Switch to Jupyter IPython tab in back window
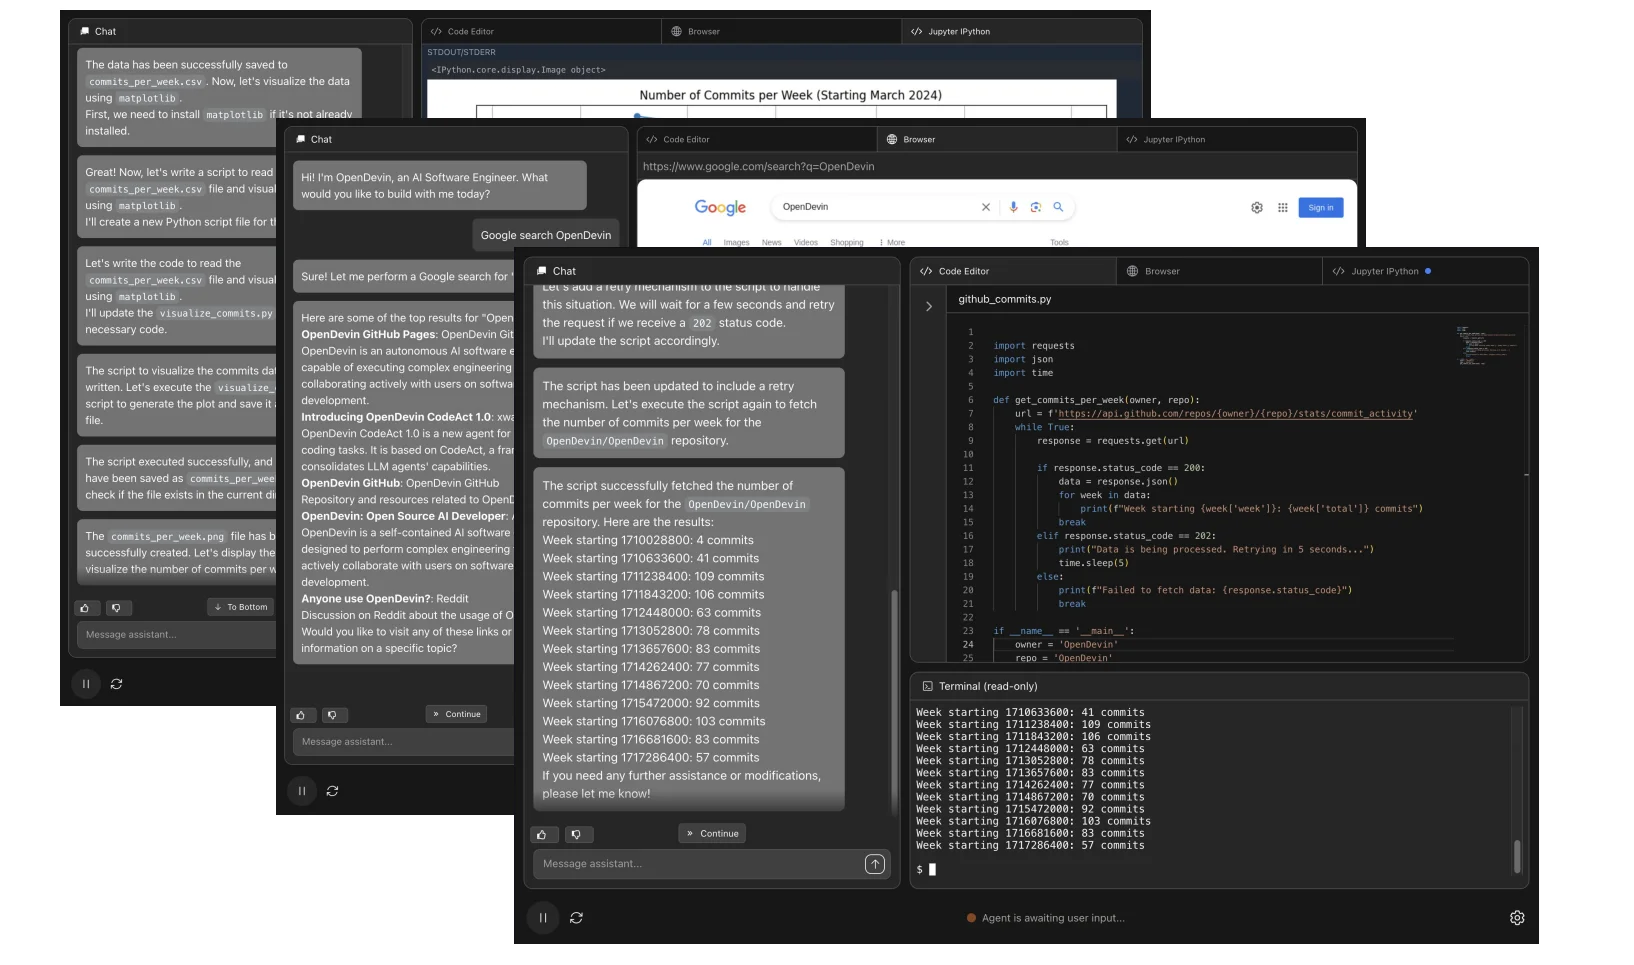Viewport: 1634px width, 965px height. click(x=1021, y=32)
